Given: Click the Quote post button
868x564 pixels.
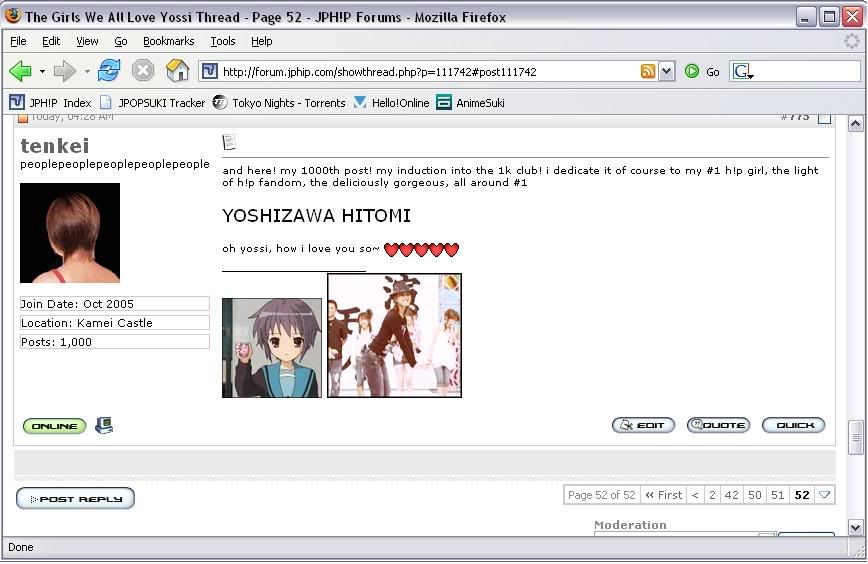Looking at the screenshot, I should (x=719, y=425).
